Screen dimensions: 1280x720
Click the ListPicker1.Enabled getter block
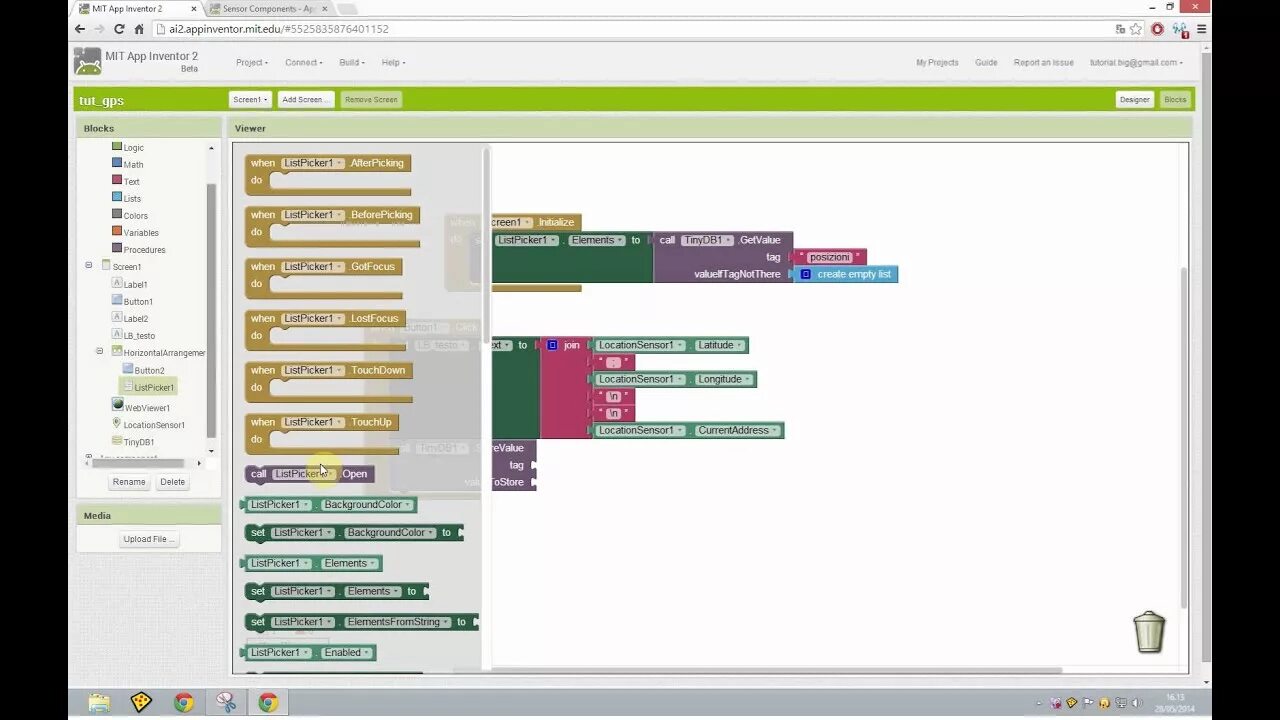coord(309,652)
